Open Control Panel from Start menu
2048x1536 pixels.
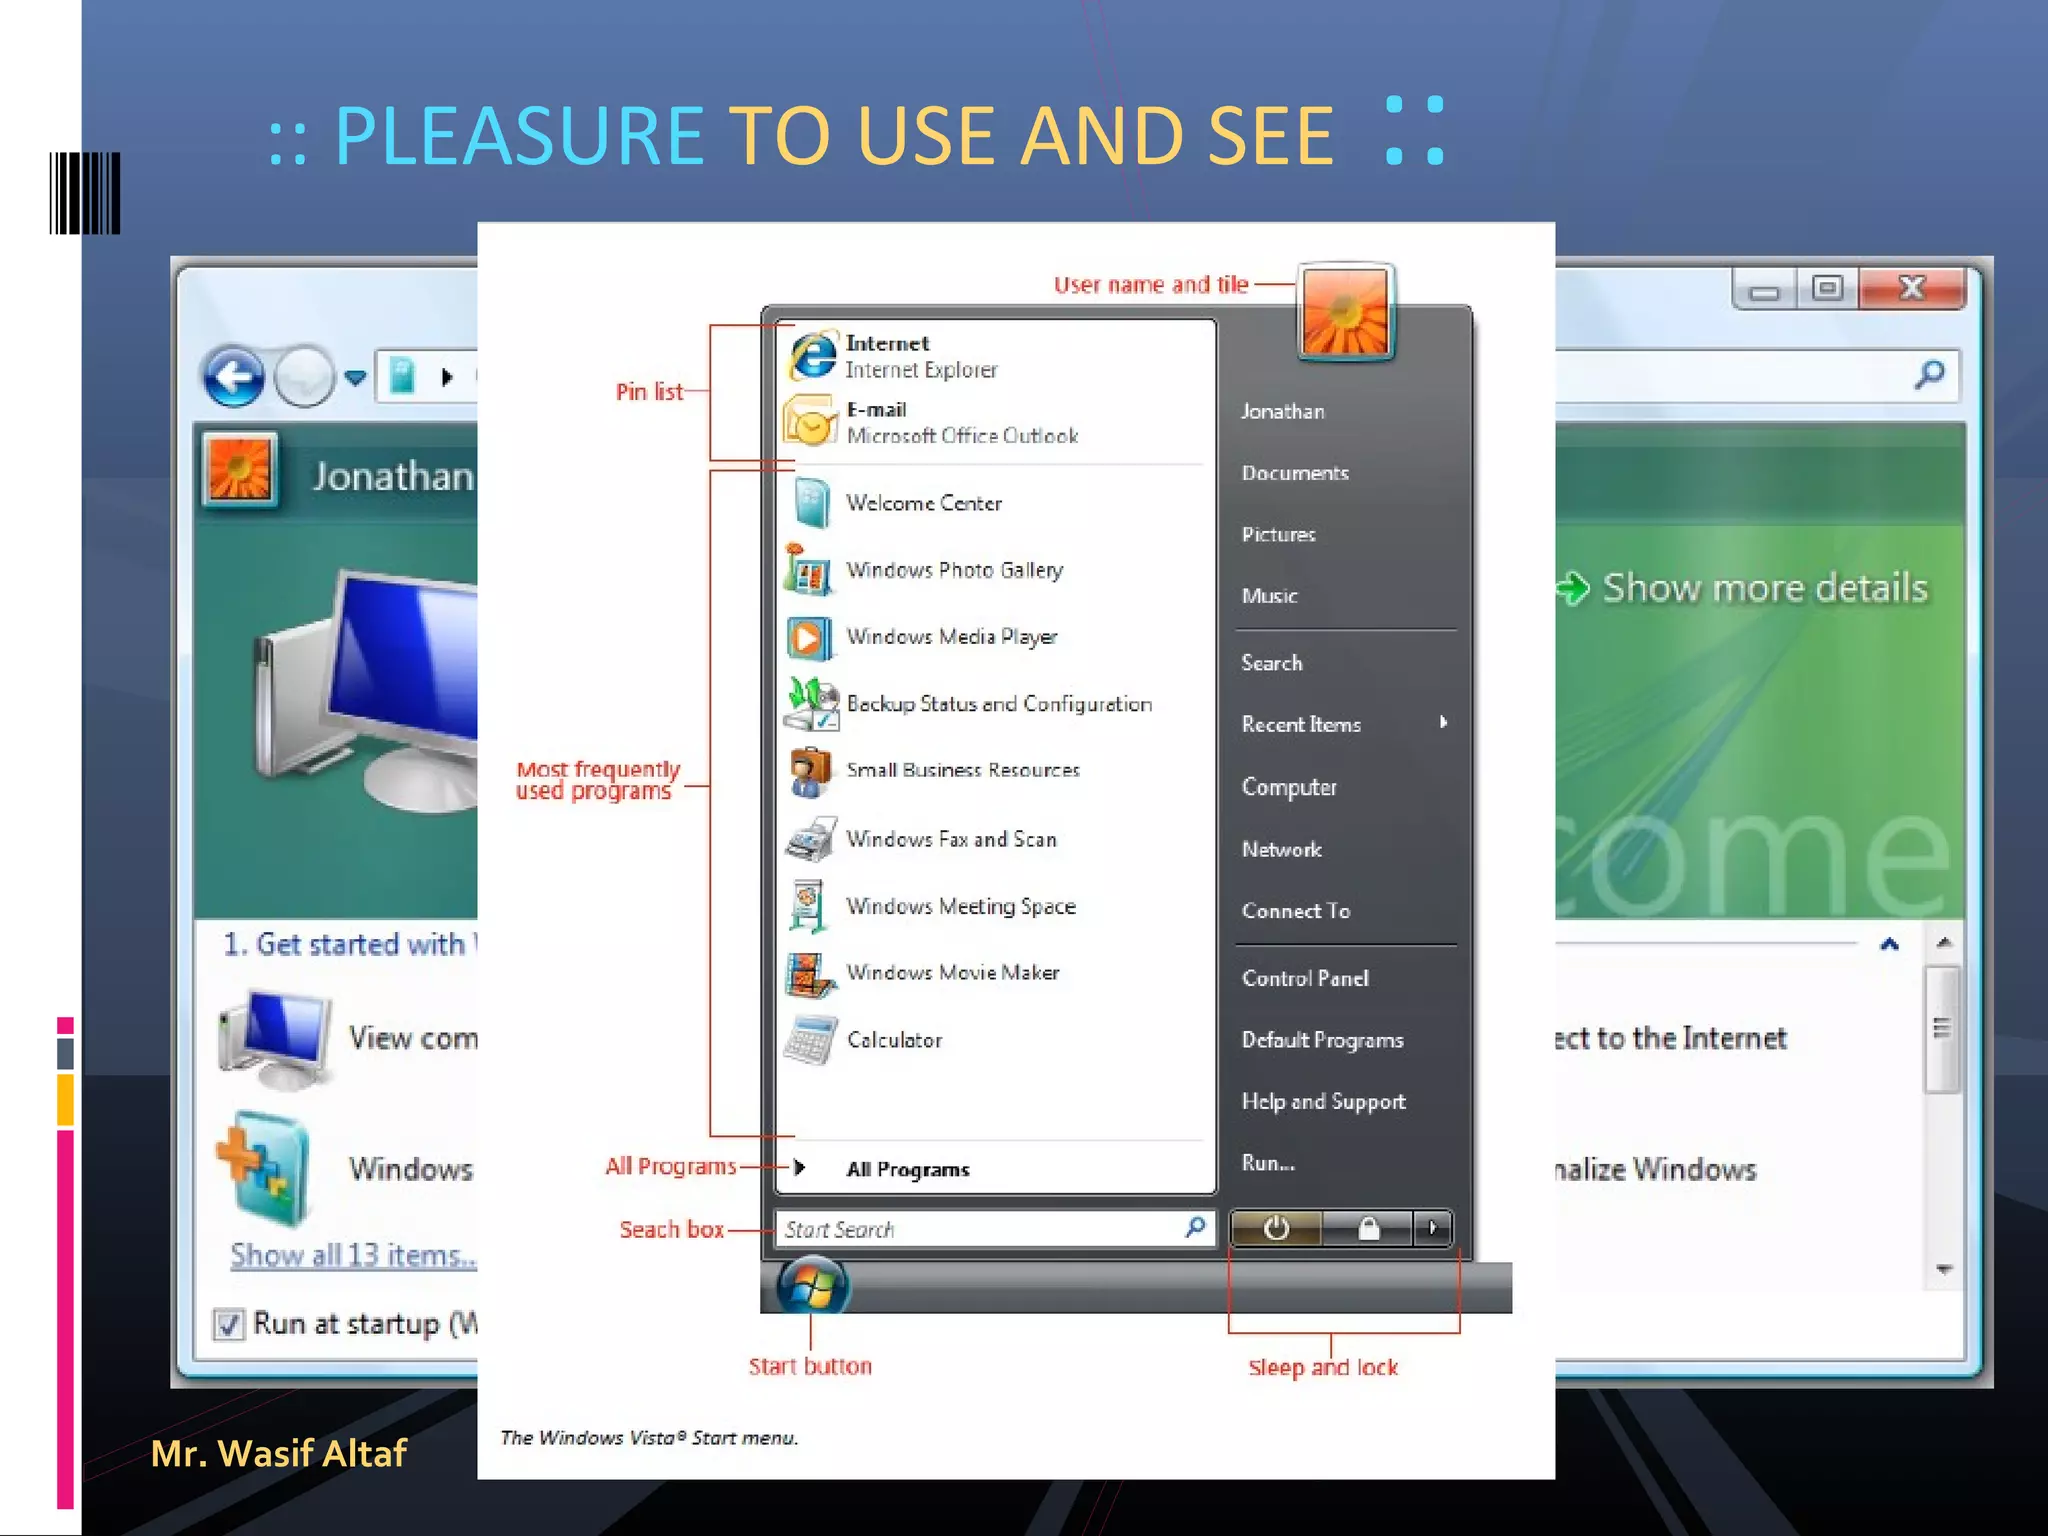(x=1304, y=978)
